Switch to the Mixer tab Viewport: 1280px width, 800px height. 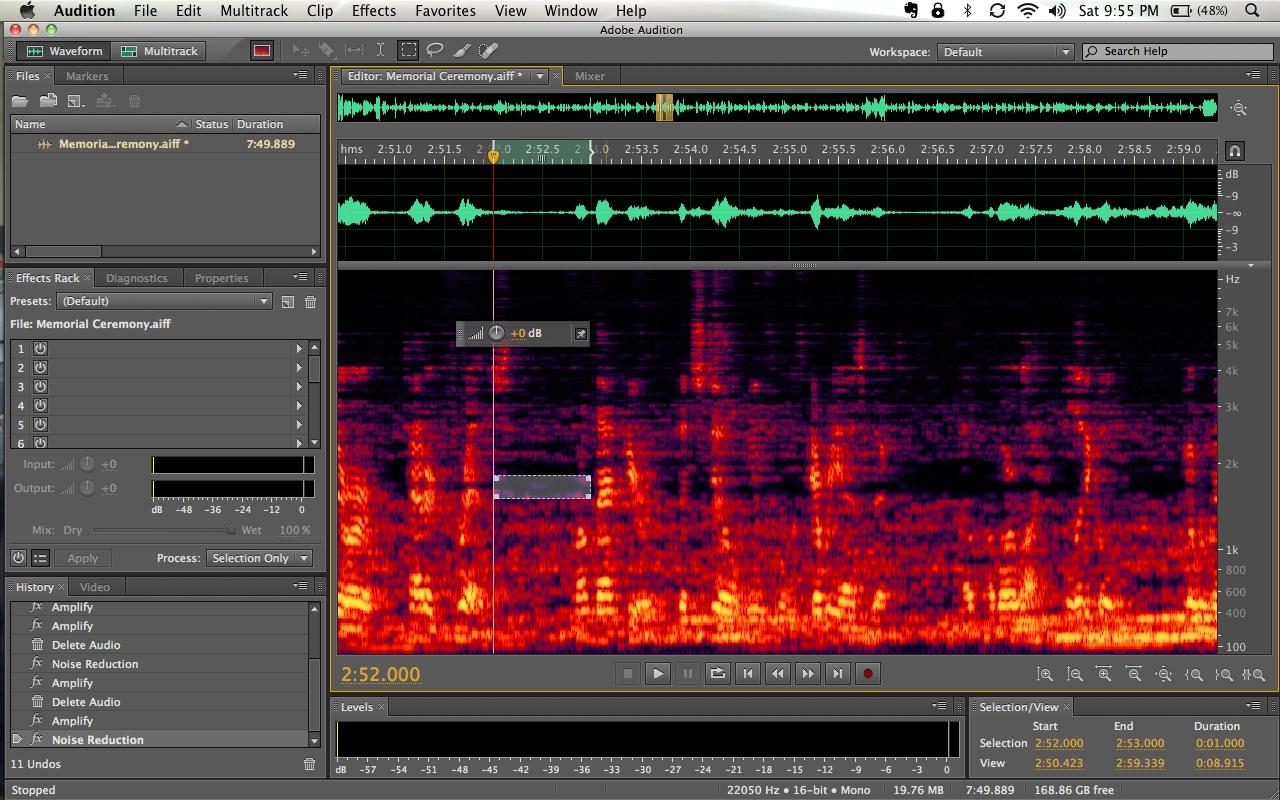click(x=589, y=76)
